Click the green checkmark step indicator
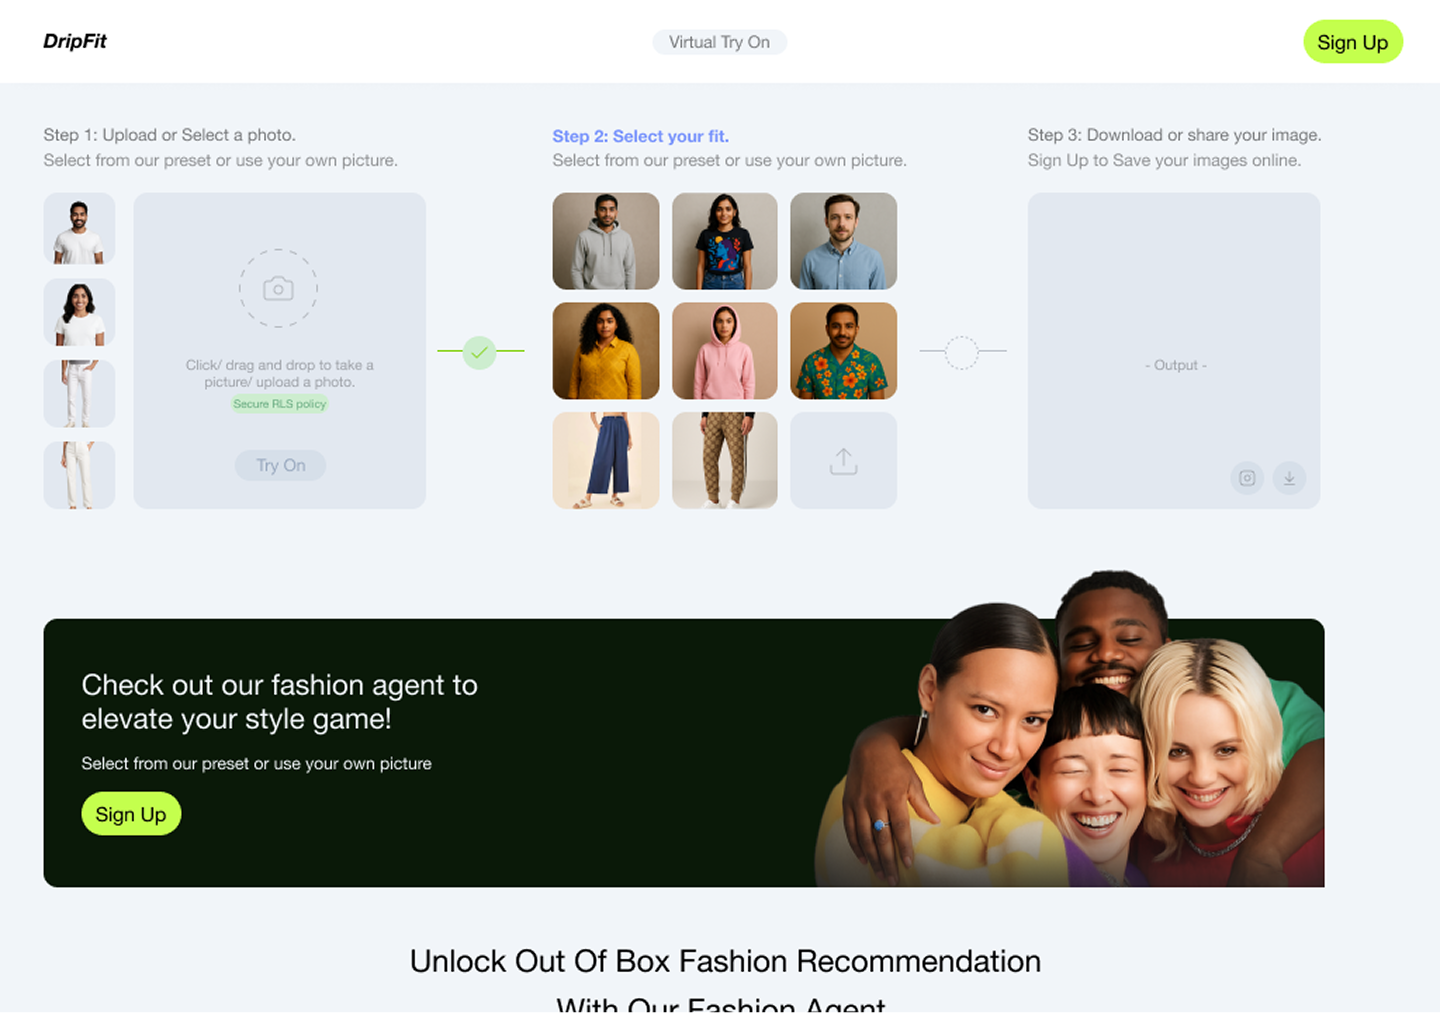Image resolution: width=1440 pixels, height=1013 pixels. click(x=480, y=352)
